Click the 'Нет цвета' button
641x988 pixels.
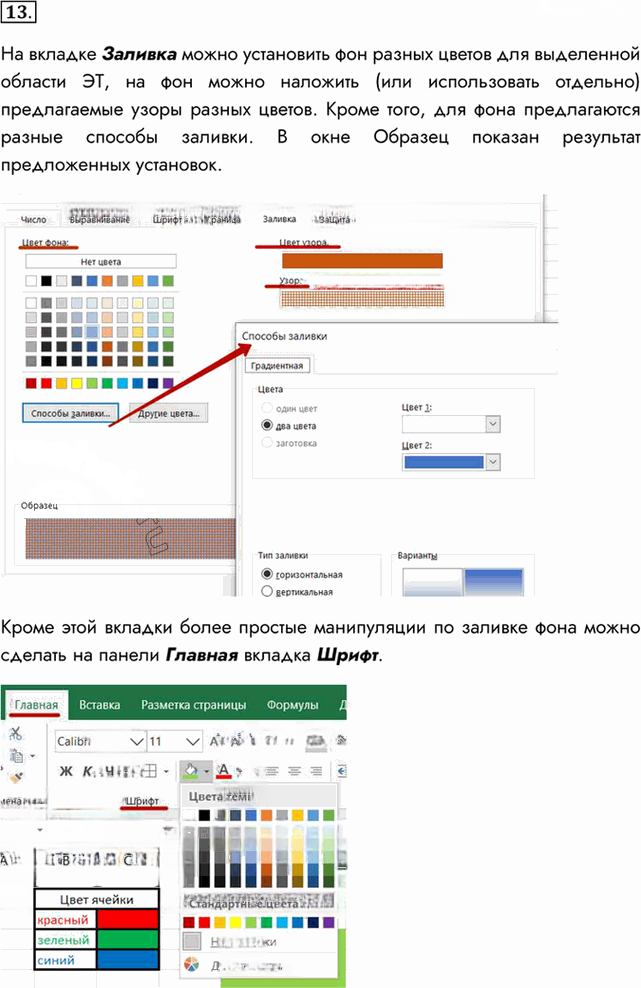(101, 261)
